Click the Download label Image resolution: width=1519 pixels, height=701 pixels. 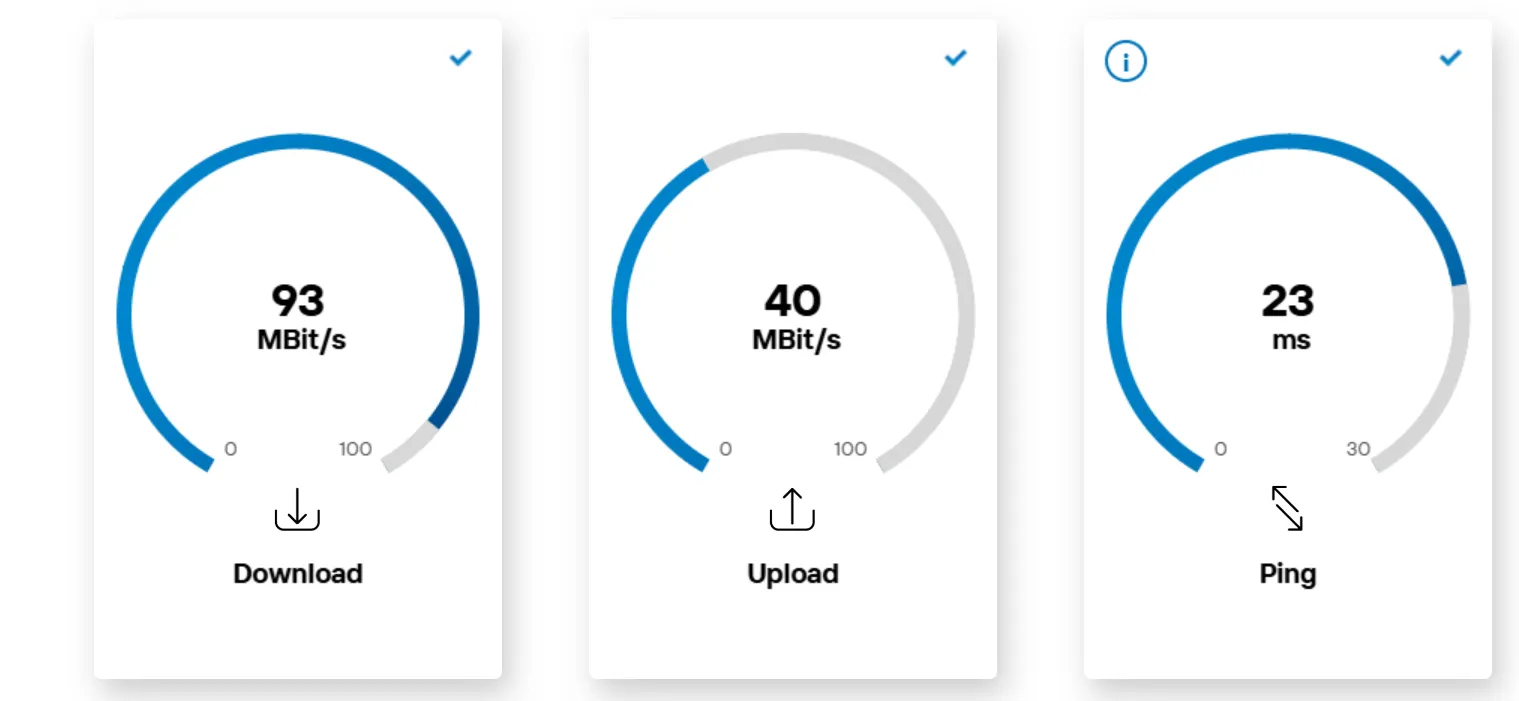click(x=297, y=574)
